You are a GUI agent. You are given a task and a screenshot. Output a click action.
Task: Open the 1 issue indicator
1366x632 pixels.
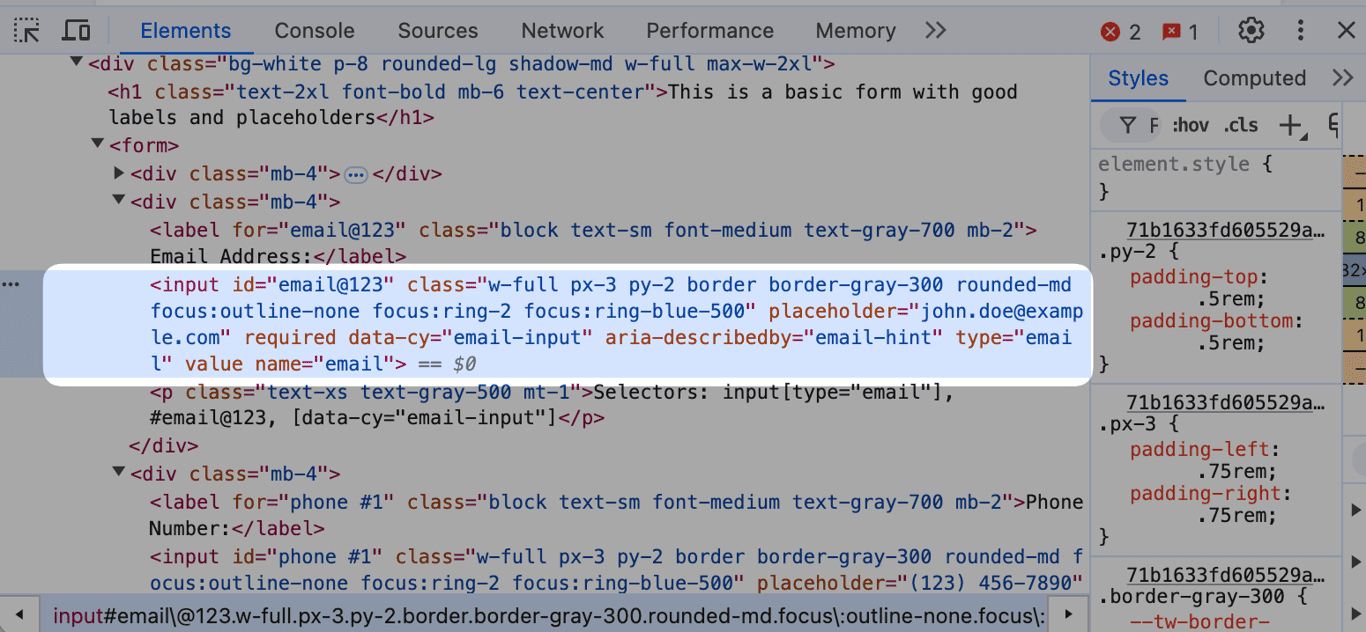click(1180, 32)
